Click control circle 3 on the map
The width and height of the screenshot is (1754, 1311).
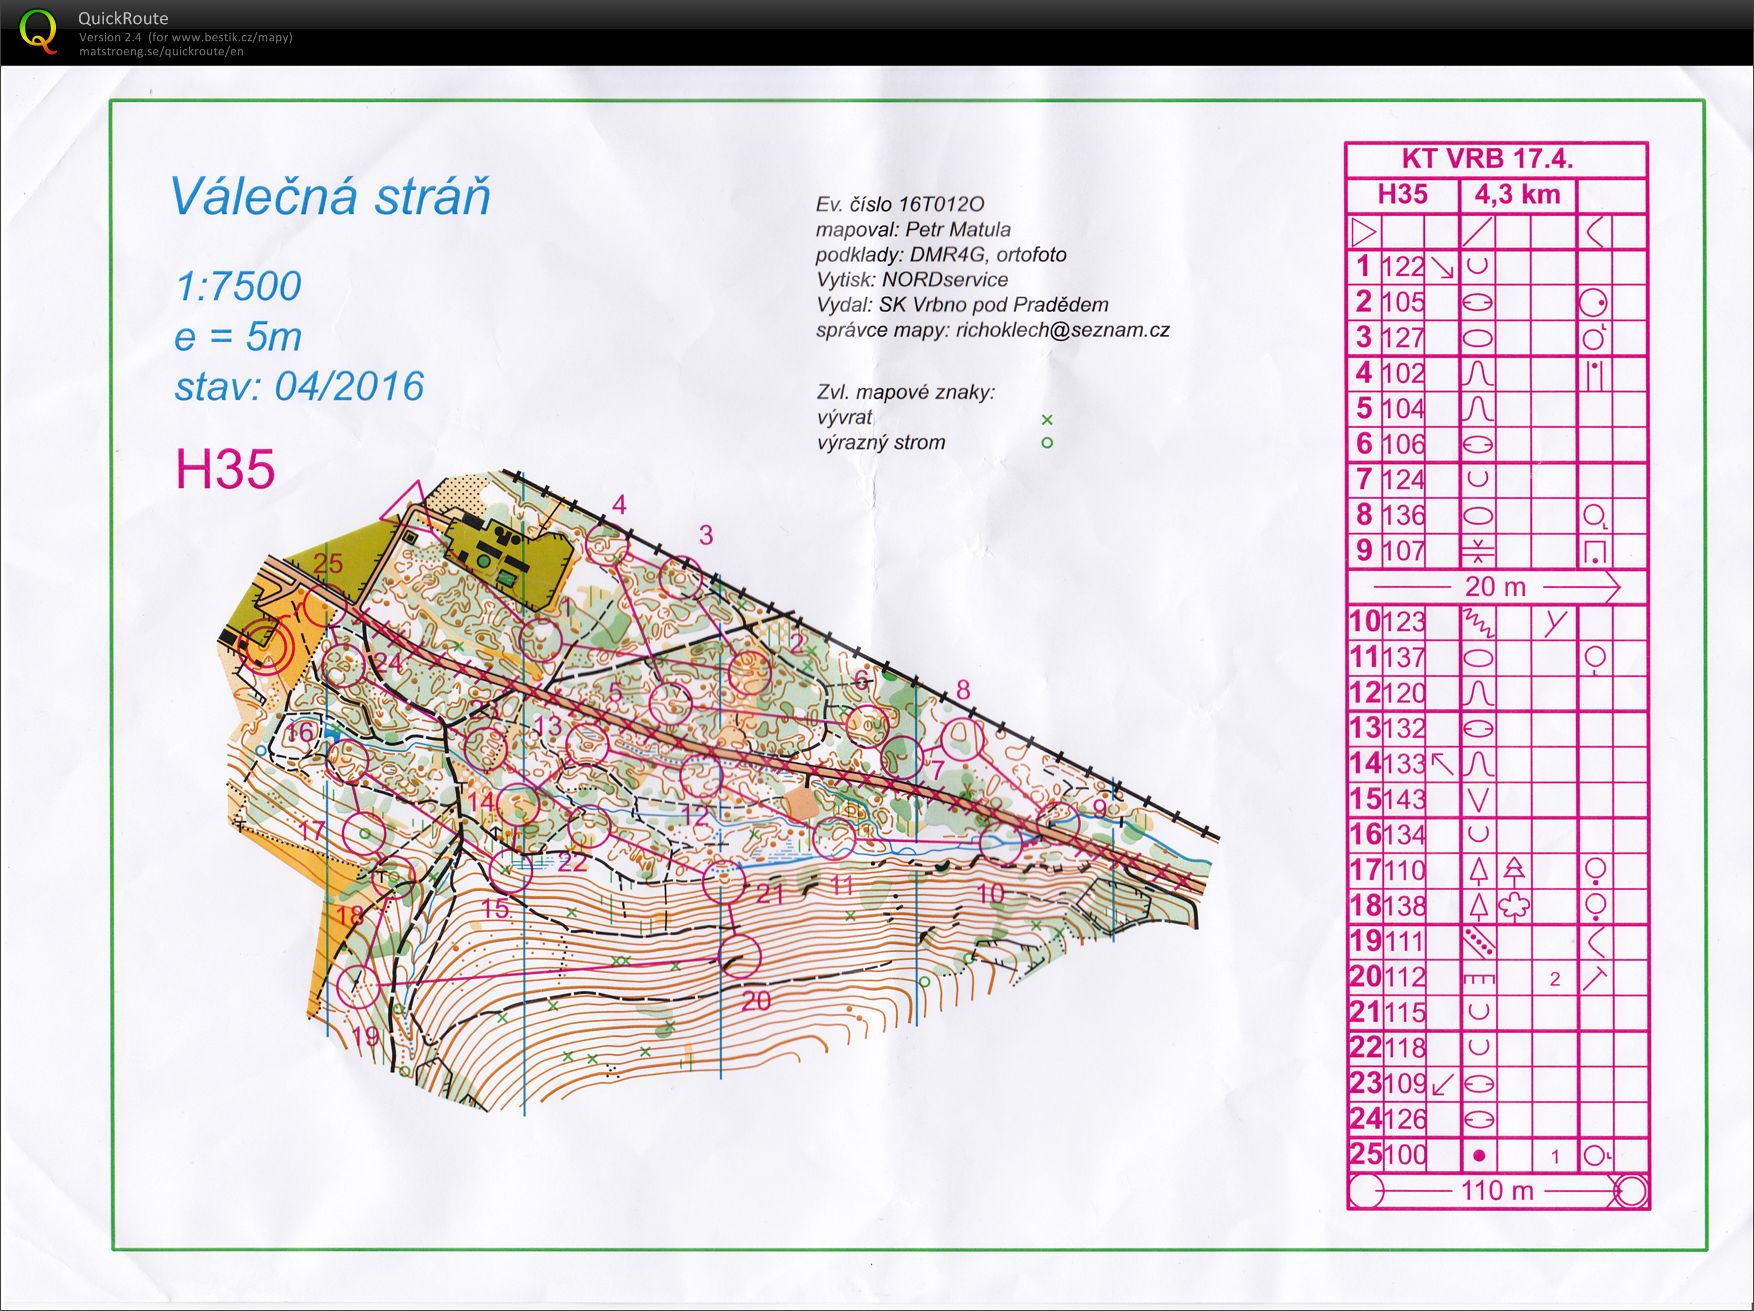(x=682, y=578)
